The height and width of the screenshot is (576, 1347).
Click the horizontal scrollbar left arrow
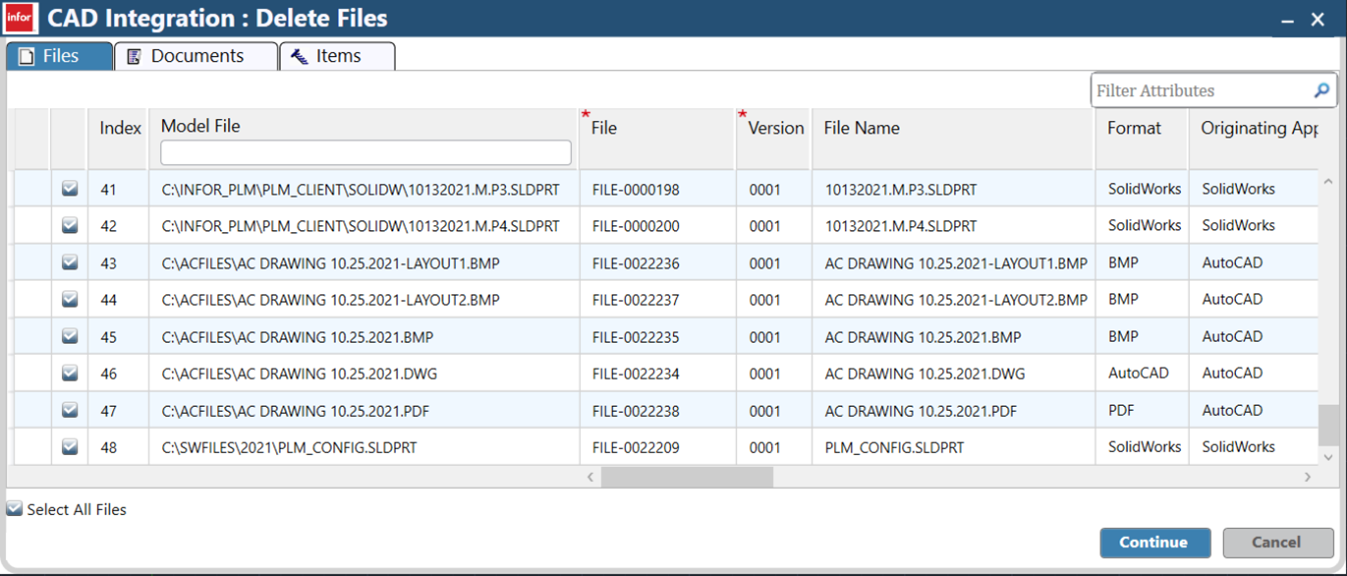click(x=591, y=477)
